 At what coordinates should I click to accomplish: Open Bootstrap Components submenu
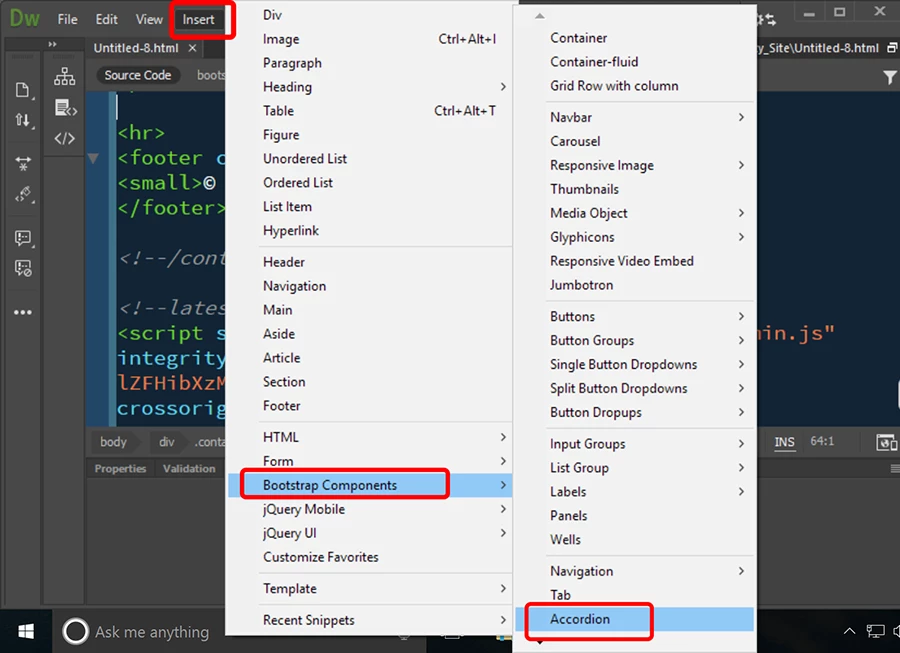point(370,485)
